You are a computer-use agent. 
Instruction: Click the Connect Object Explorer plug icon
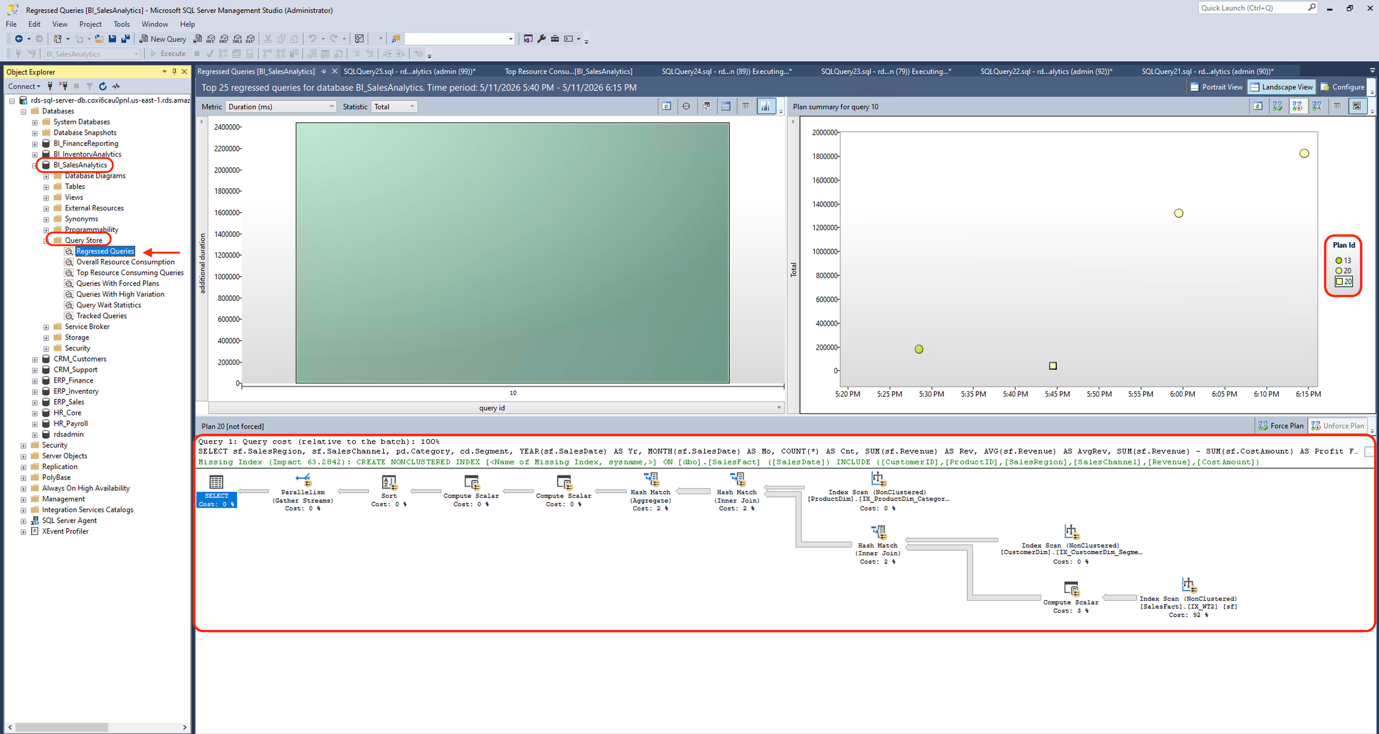pyautogui.click(x=50, y=86)
